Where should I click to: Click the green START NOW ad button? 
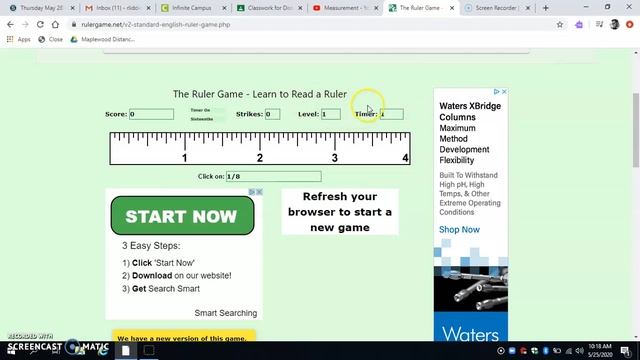tap(182, 216)
